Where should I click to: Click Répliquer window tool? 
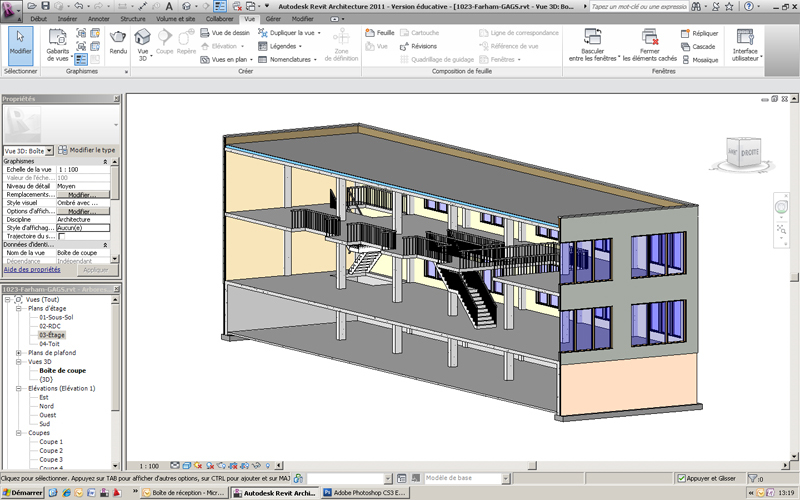pos(699,33)
